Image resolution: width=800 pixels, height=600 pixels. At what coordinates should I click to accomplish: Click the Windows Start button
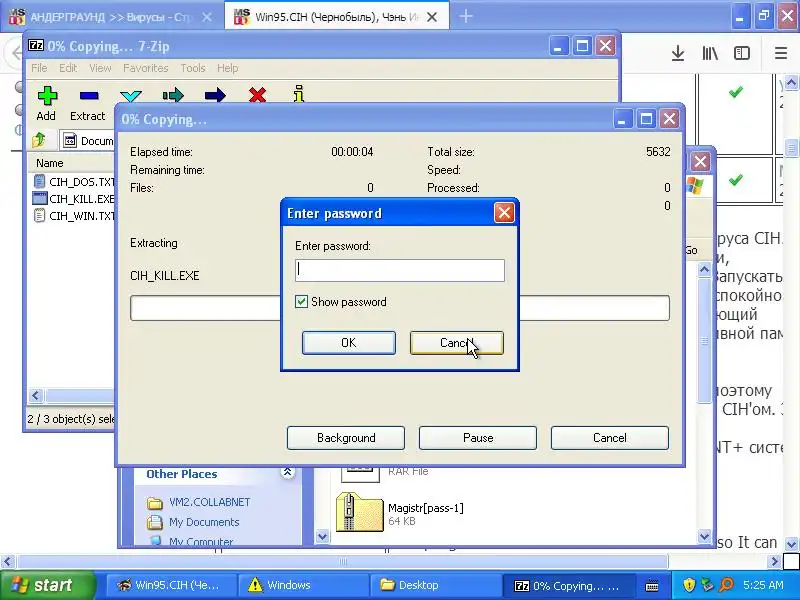click(47, 585)
